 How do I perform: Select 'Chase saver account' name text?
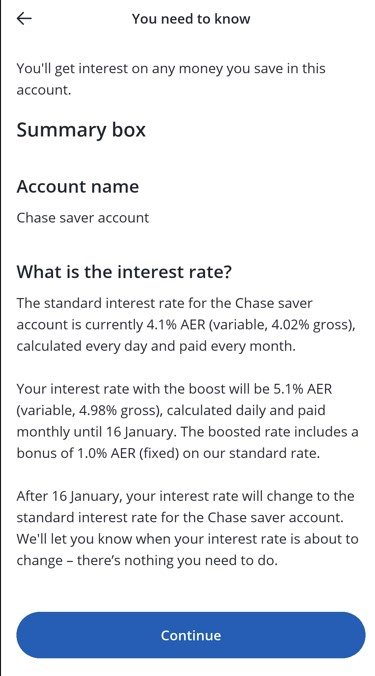(x=83, y=218)
